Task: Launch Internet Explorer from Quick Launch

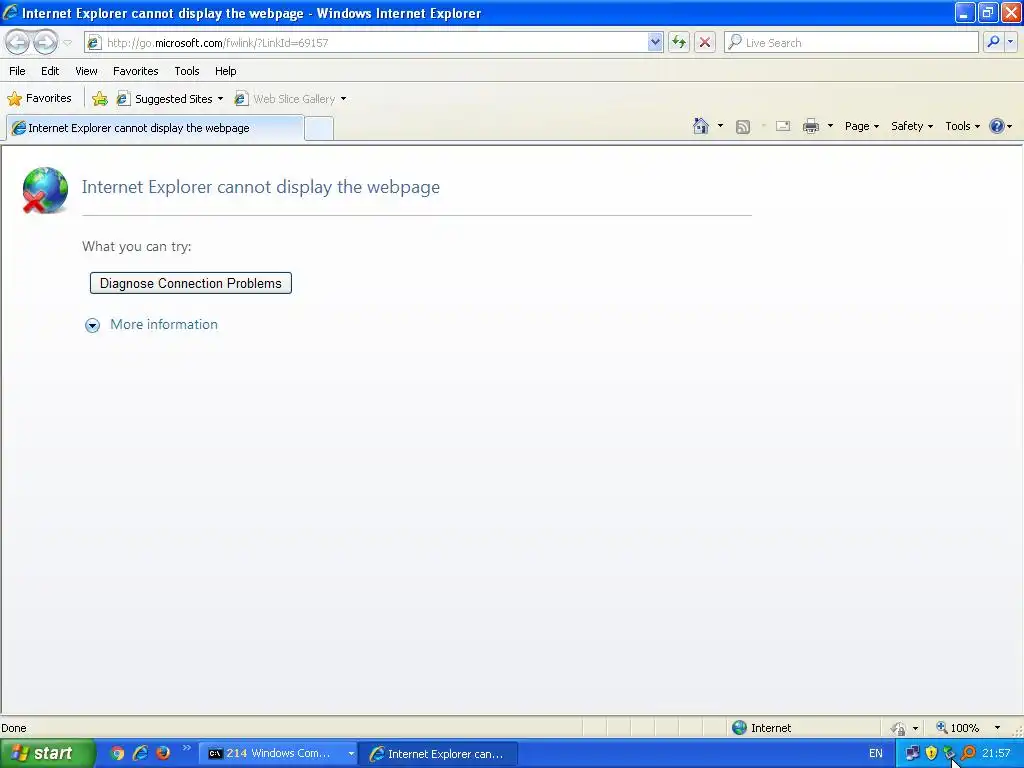Action: [140, 753]
